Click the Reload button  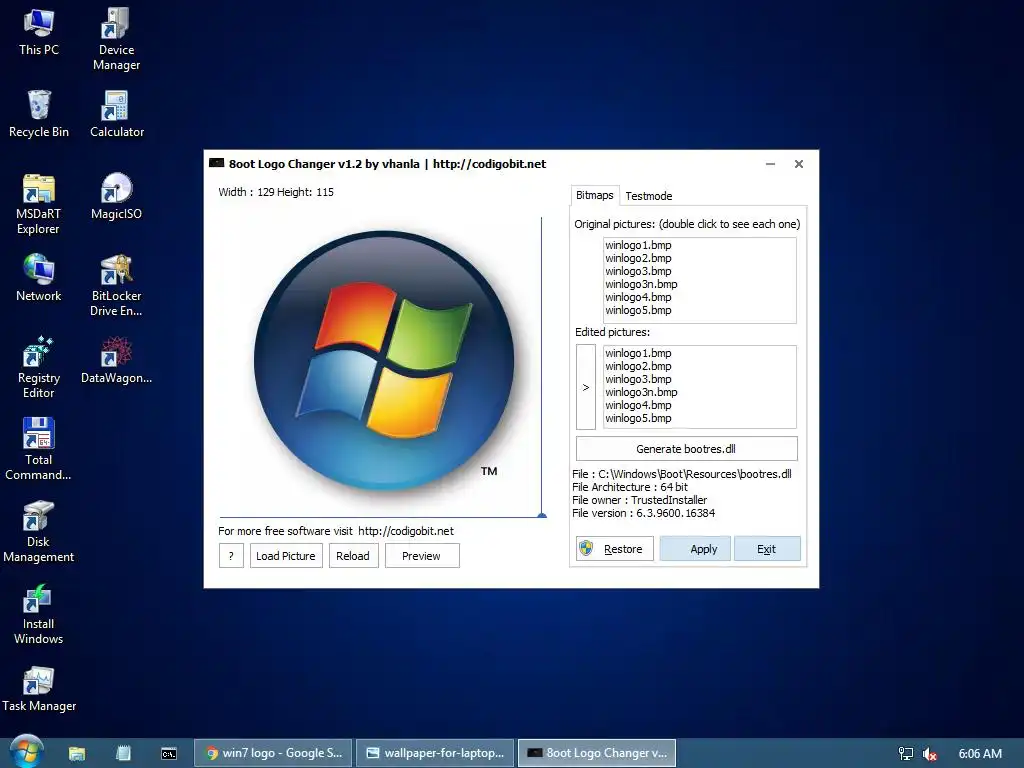(x=353, y=556)
